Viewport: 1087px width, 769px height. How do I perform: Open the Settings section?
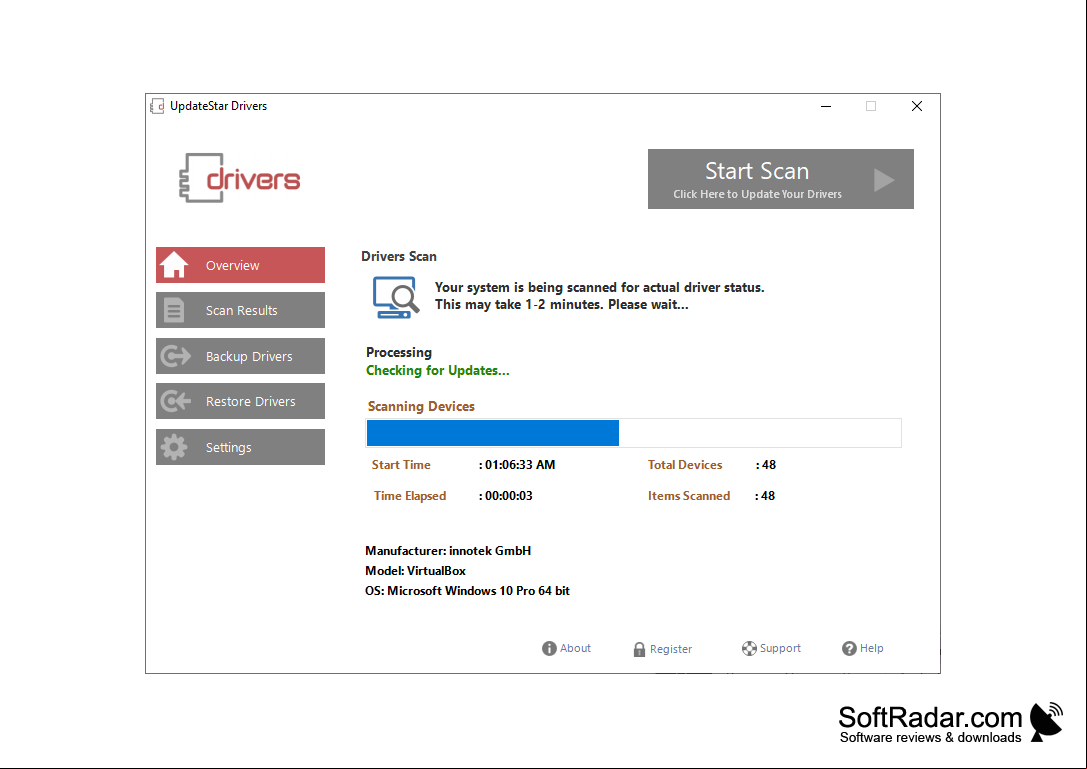(240, 447)
